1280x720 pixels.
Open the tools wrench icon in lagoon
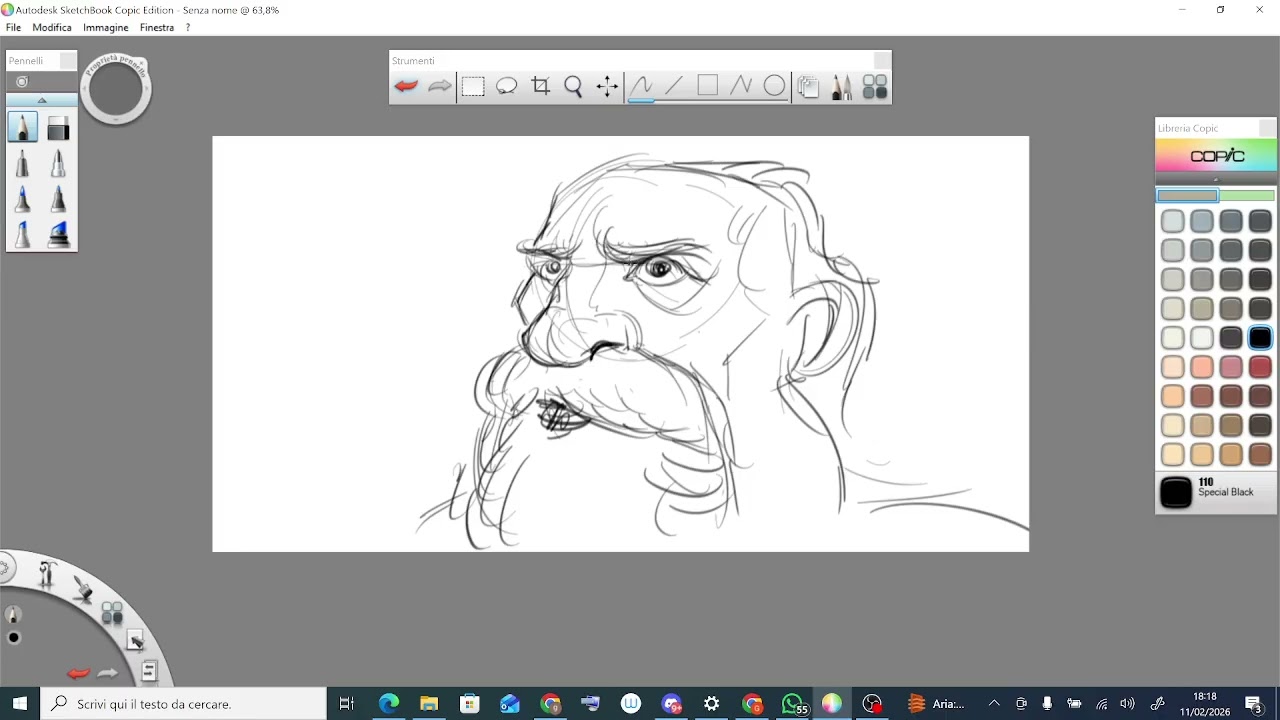coord(47,574)
